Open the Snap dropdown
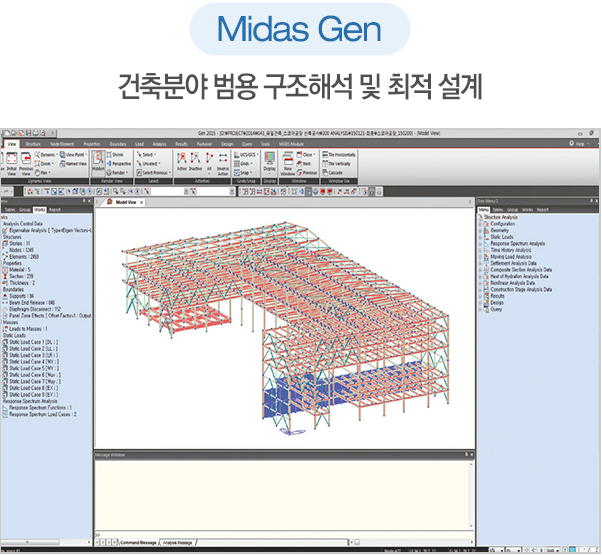This screenshot has height=556, width=602. point(243,173)
